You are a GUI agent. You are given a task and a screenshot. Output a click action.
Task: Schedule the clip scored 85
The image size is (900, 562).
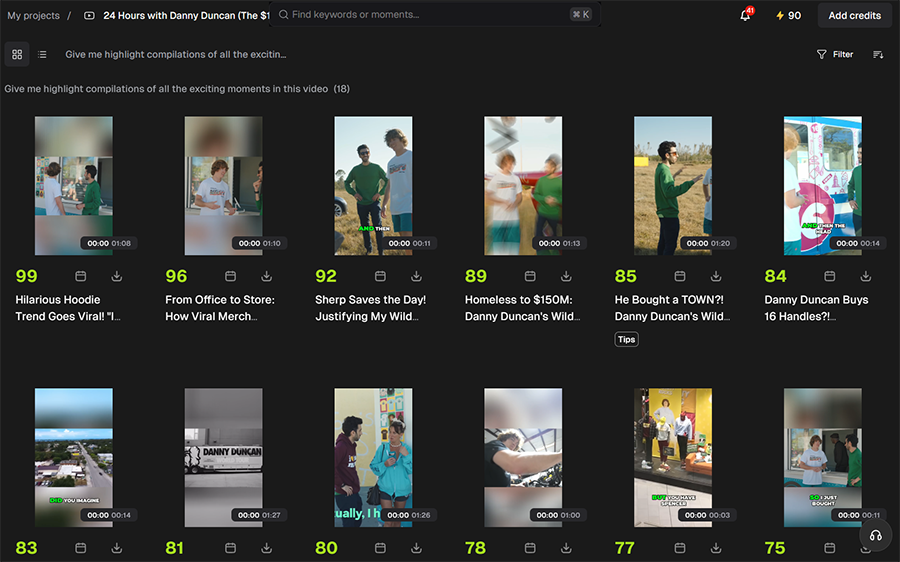point(680,276)
